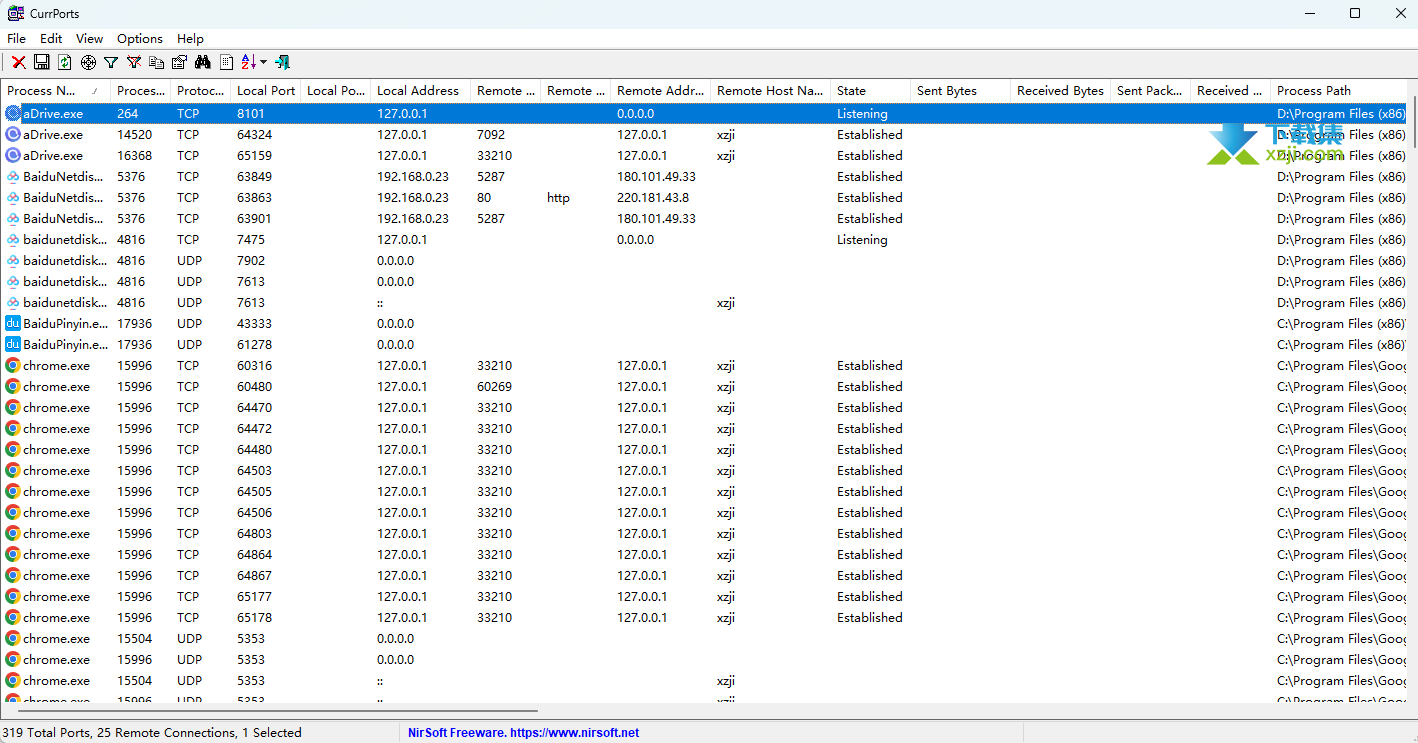Generate HTML report toolbar icon
Screen dimensions: 1418x743
click(227, 62)
